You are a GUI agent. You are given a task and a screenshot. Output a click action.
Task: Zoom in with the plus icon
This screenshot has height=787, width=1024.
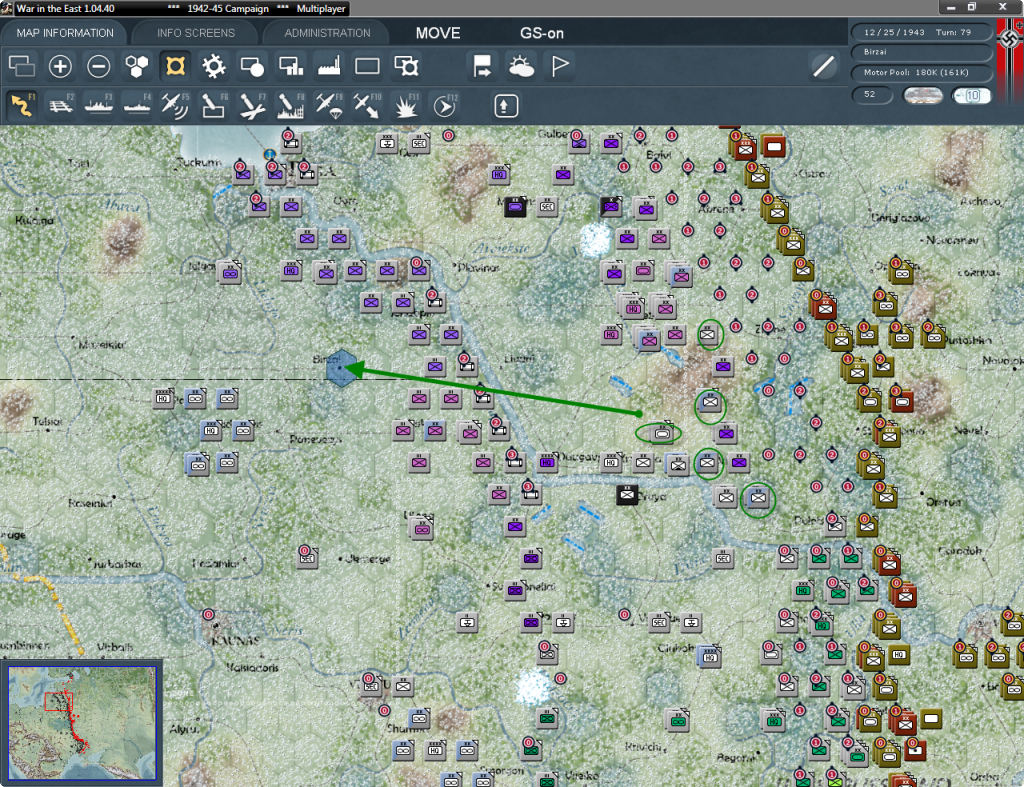pyautogui.click(x=60, y=66)
